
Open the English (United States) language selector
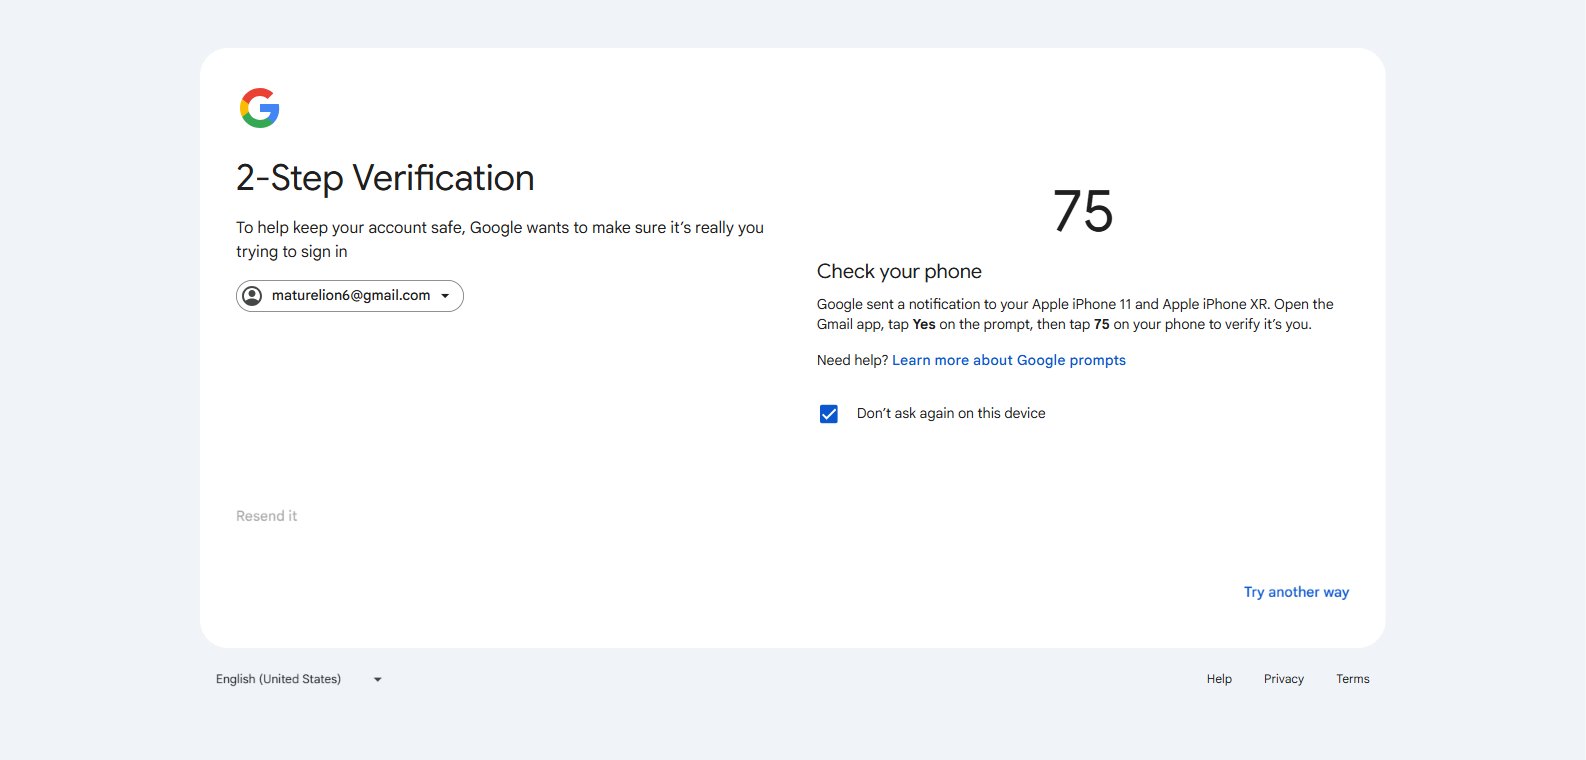(279, 679)
